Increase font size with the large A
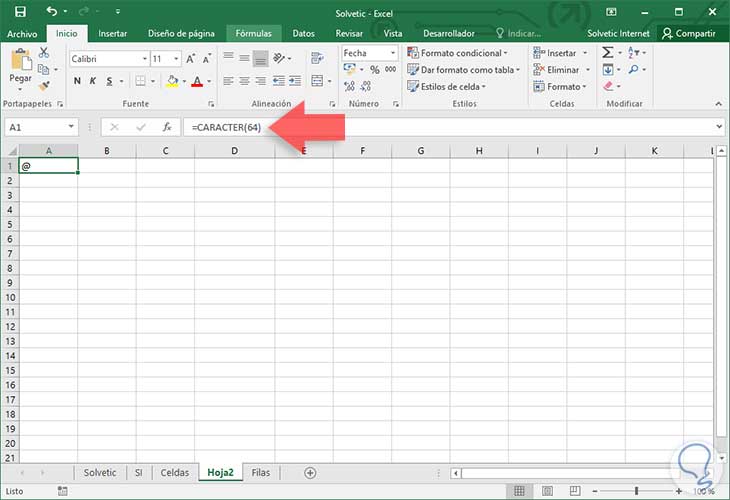Screen dimensions: 730x500 coord(190,59)
